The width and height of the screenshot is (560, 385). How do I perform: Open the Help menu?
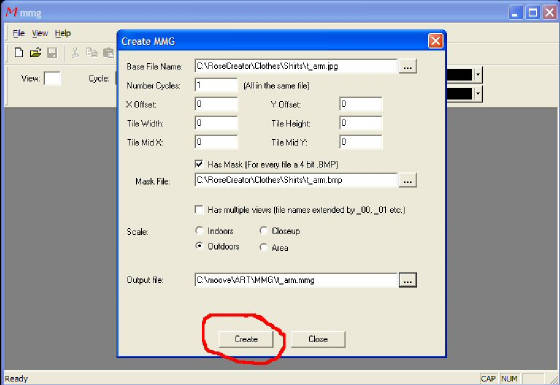[x=63, y=33]
